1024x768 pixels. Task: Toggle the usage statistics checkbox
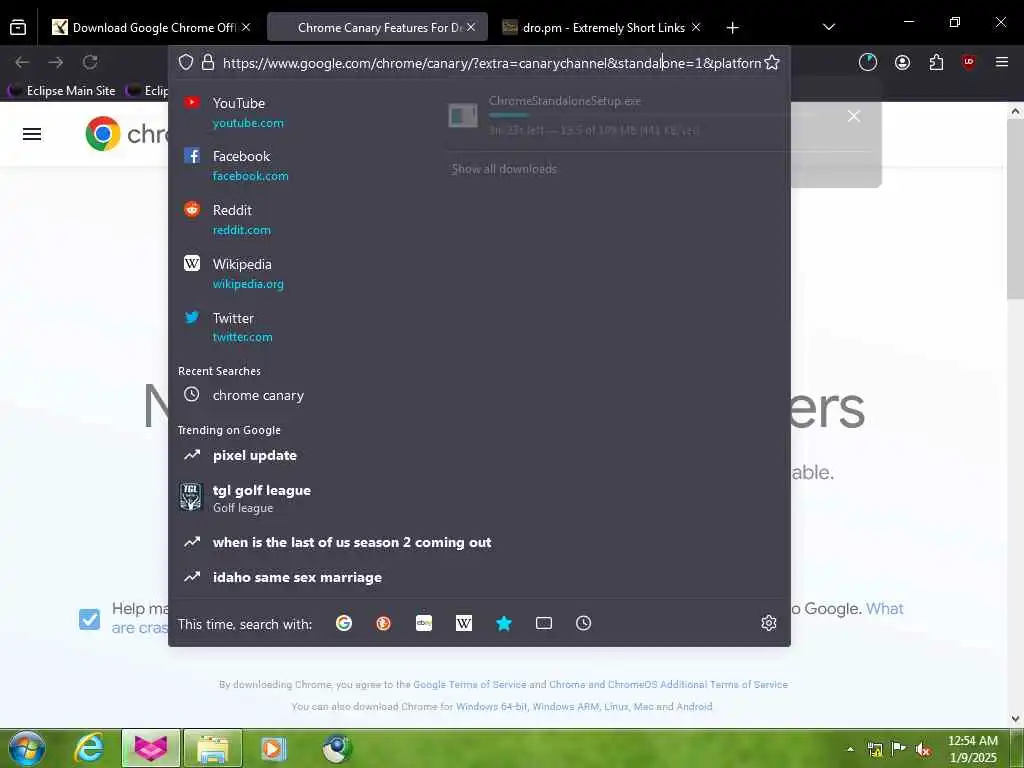point(89,619)
